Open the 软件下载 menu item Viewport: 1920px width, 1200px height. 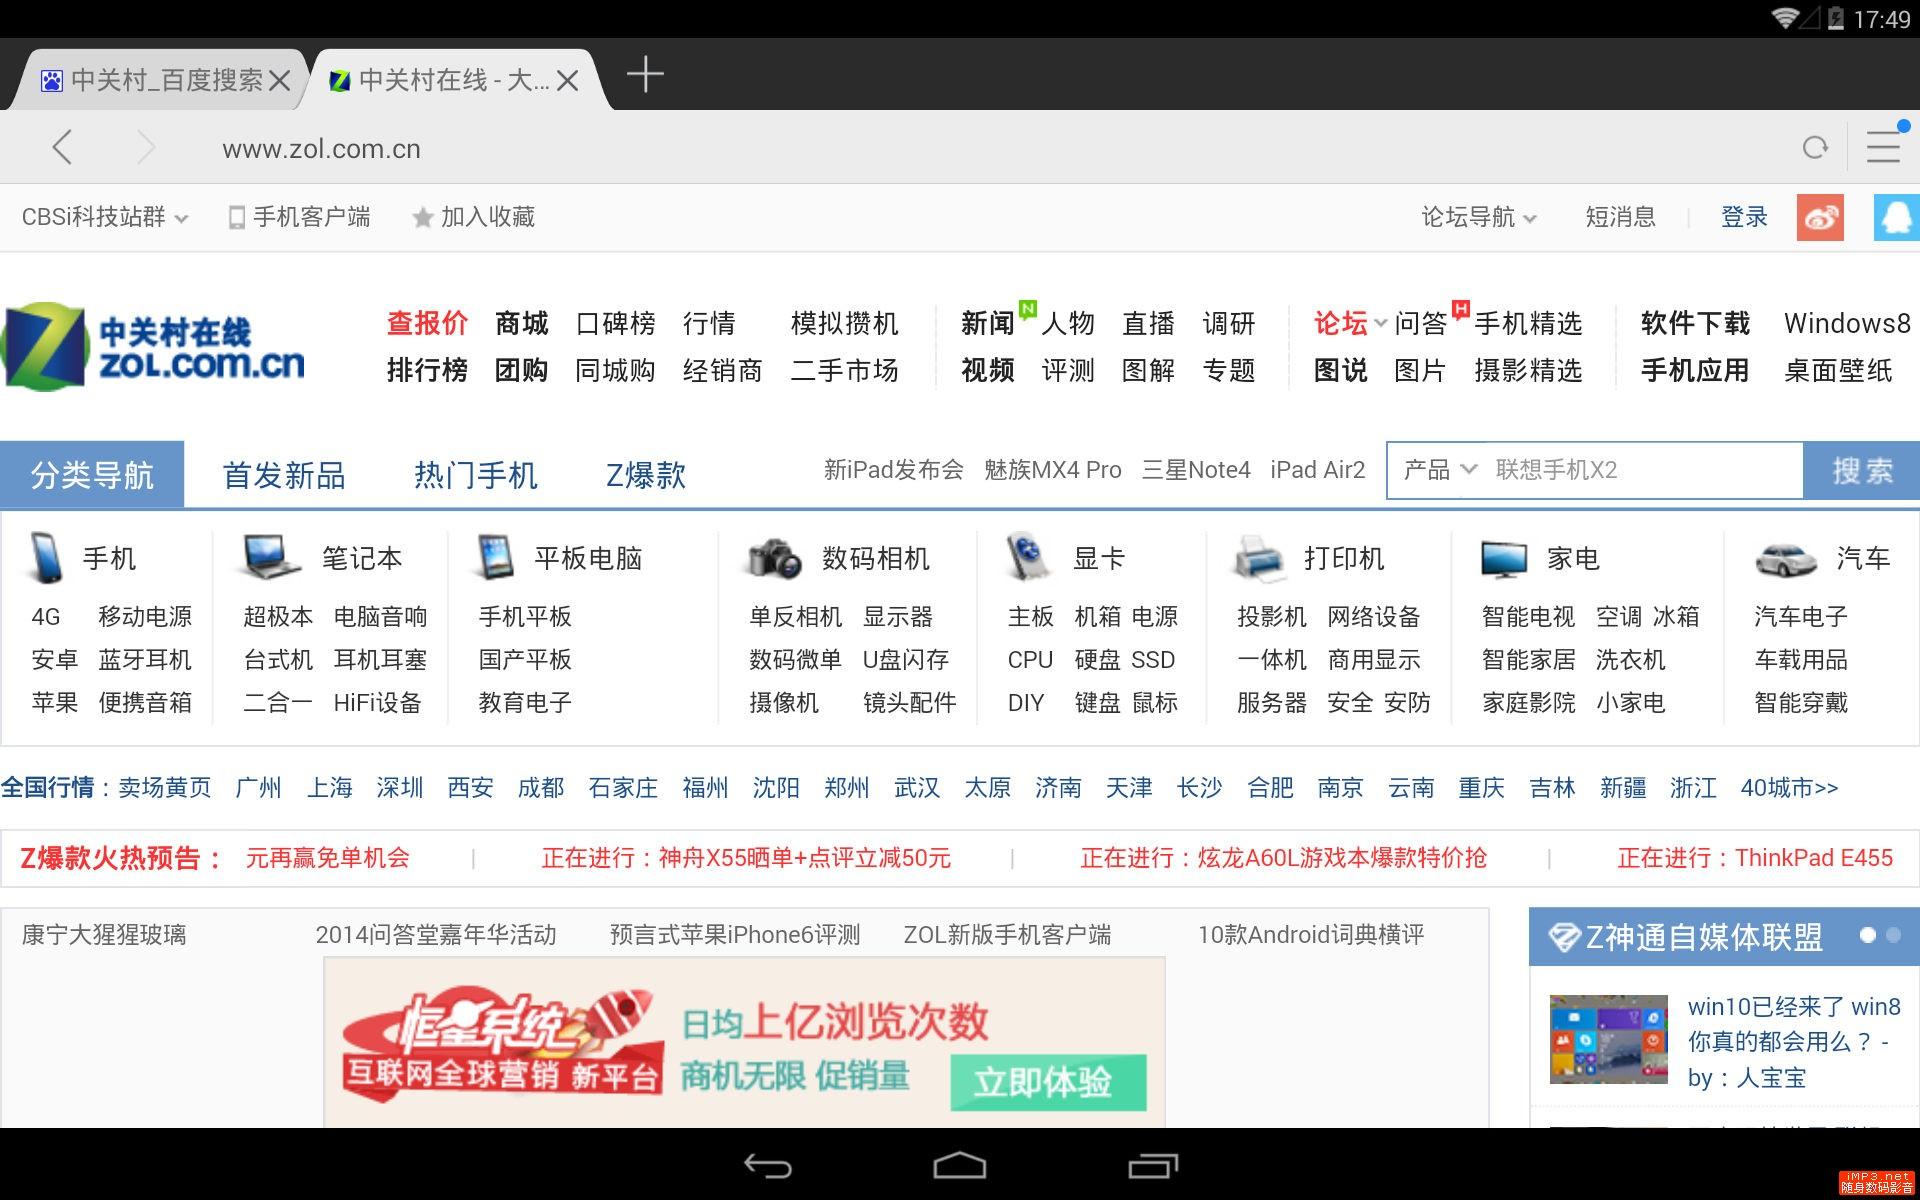[x=1695, y=323]
